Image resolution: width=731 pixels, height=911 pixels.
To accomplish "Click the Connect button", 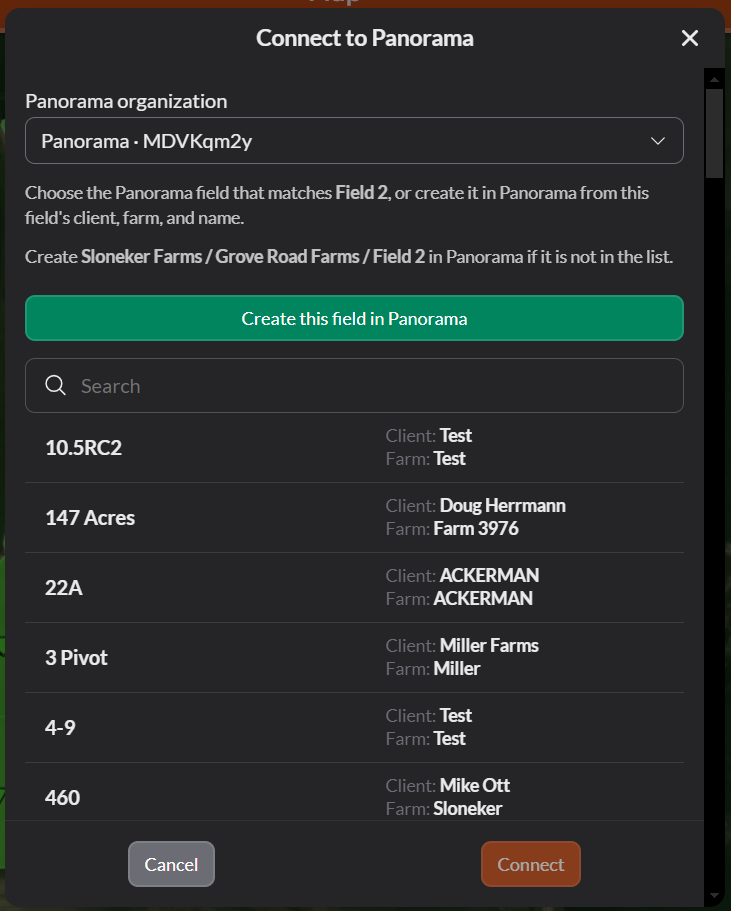I will [531, 864].
